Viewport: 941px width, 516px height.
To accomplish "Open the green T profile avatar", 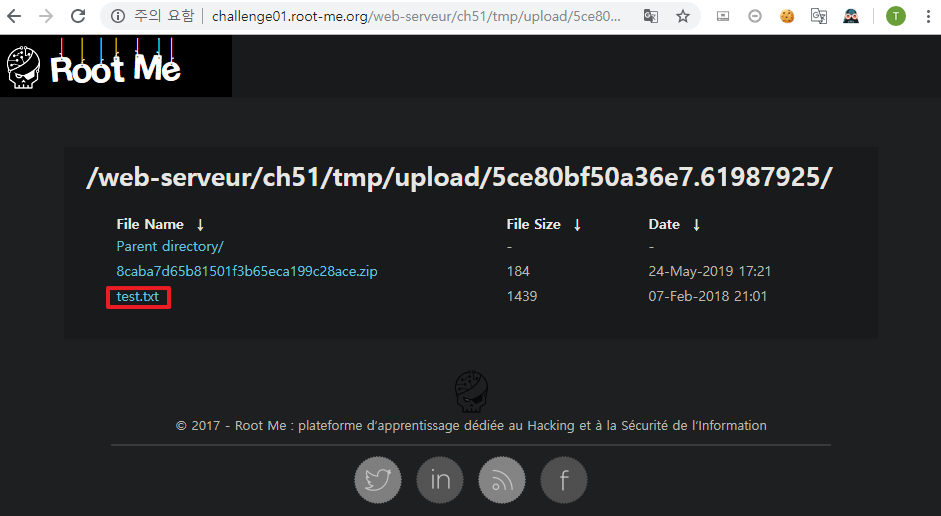I will click(x=895, y=16).
